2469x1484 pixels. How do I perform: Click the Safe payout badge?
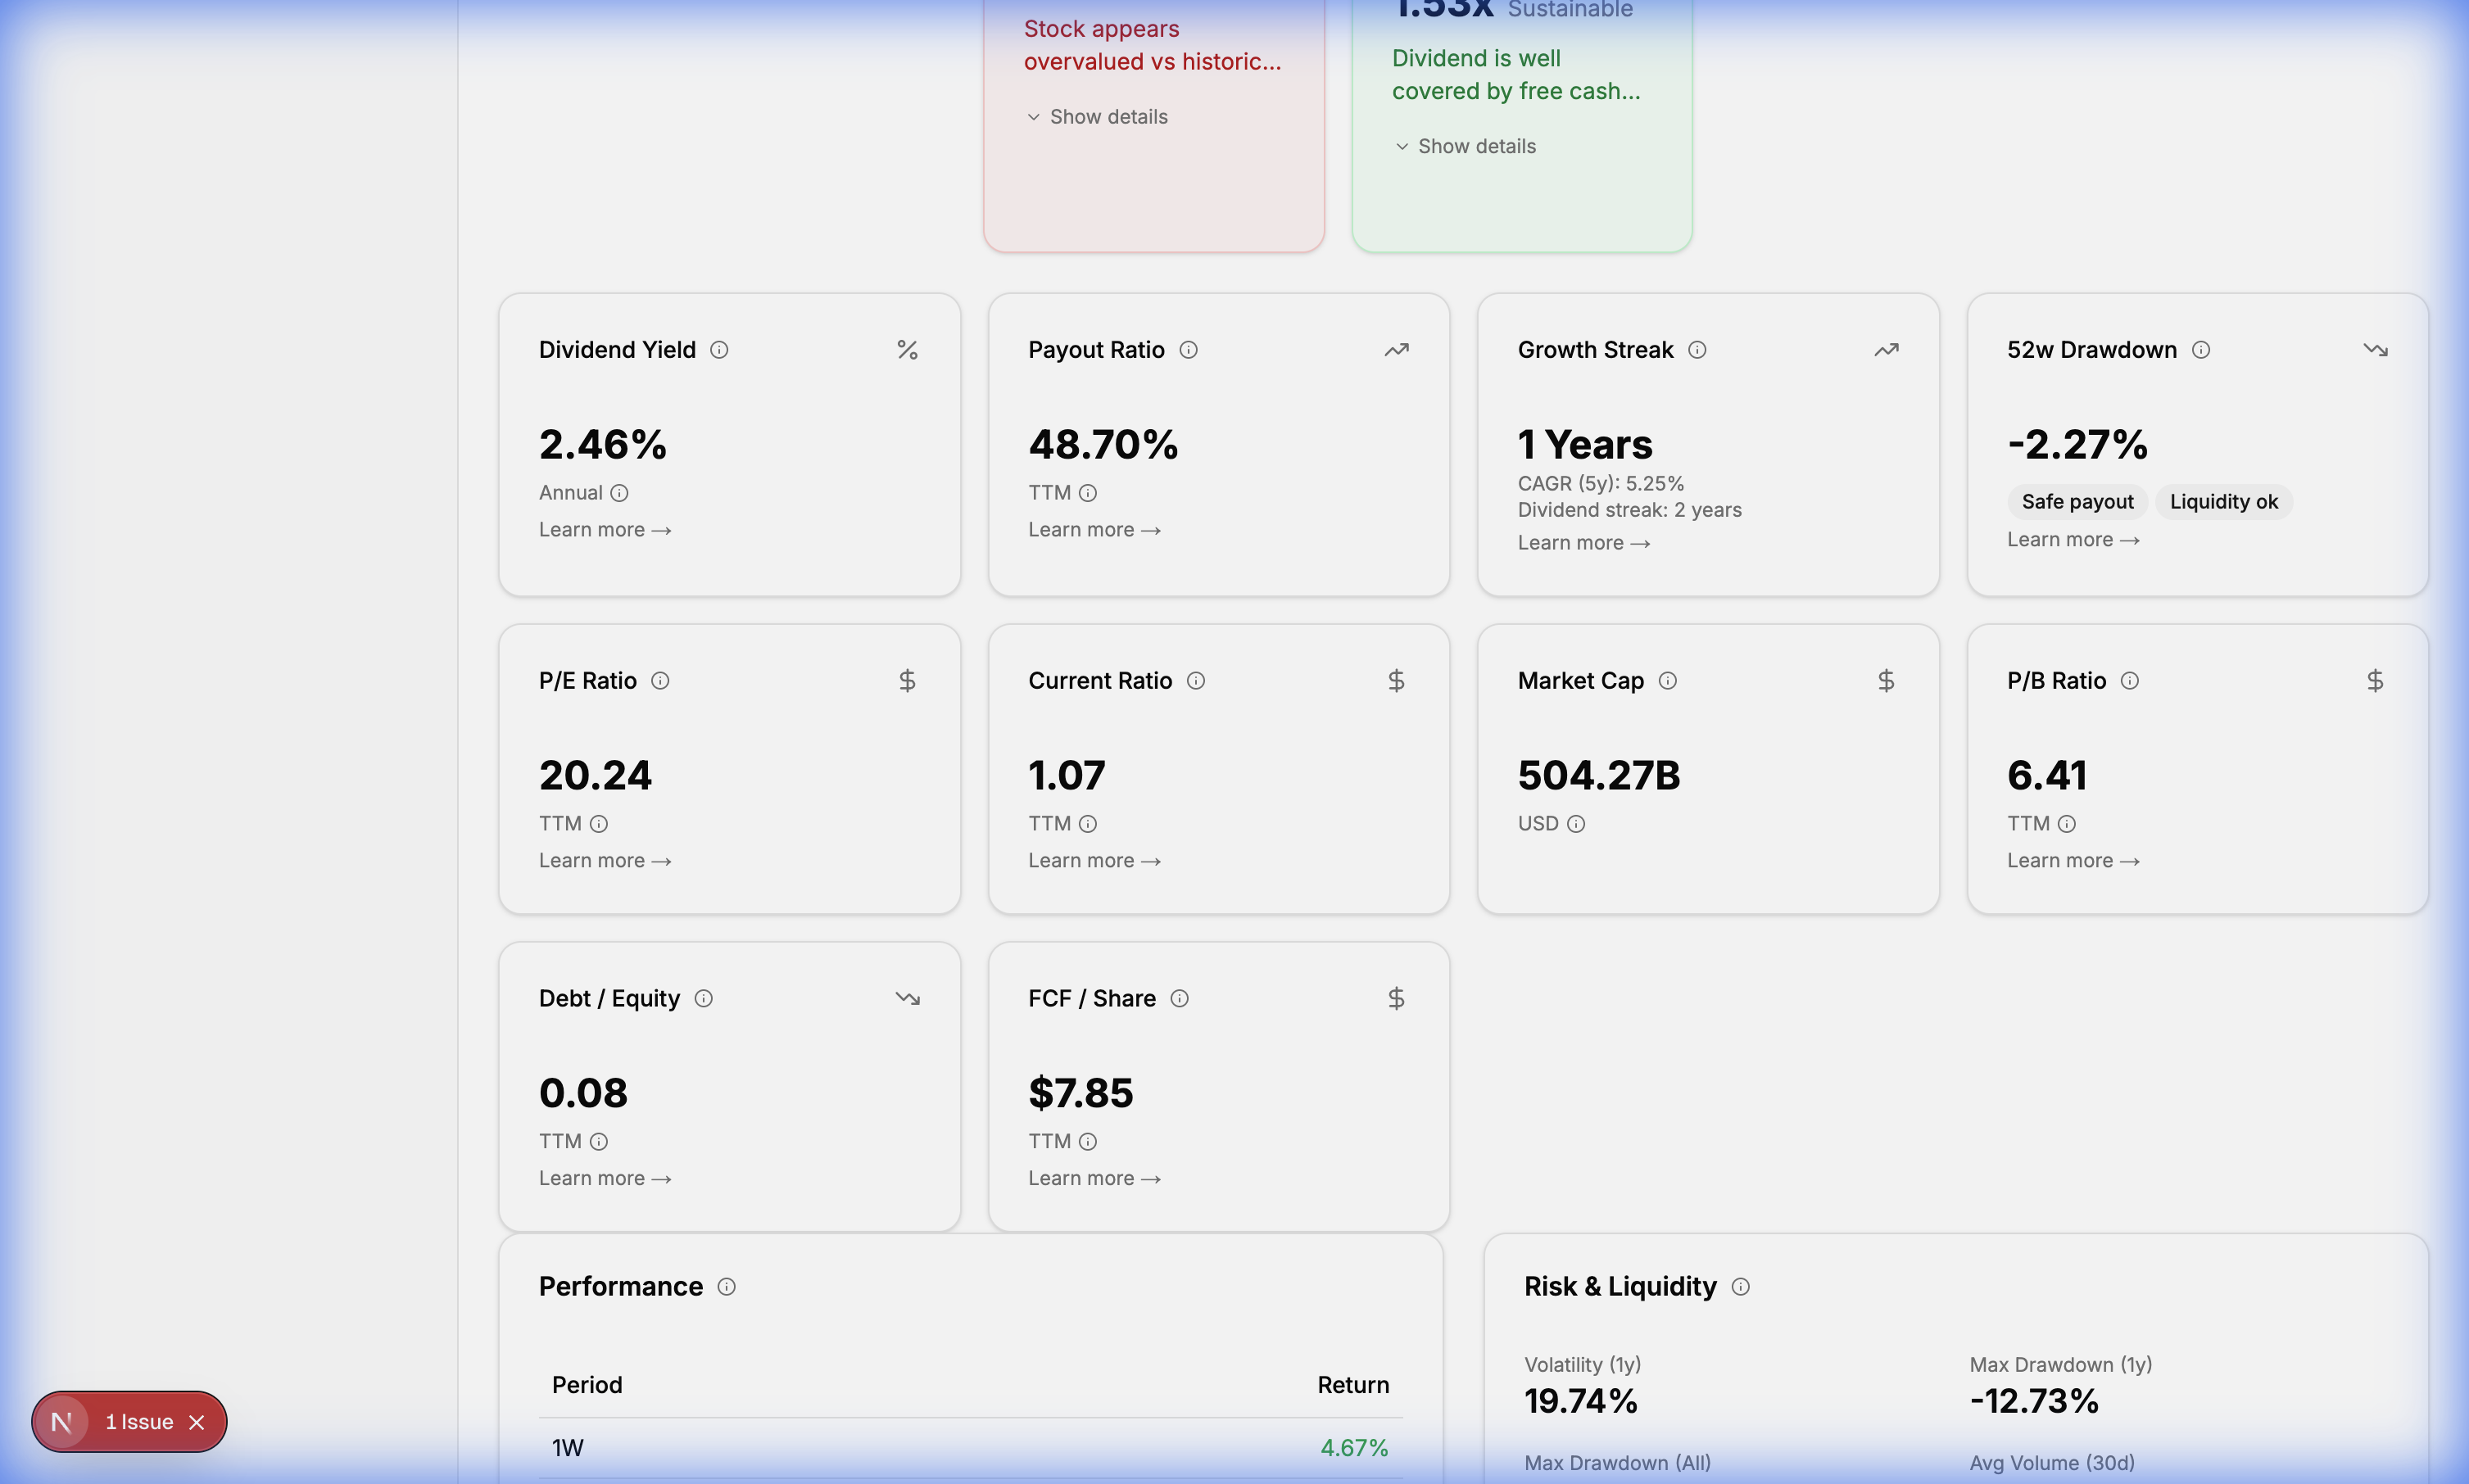click(x=2076, y=502)
